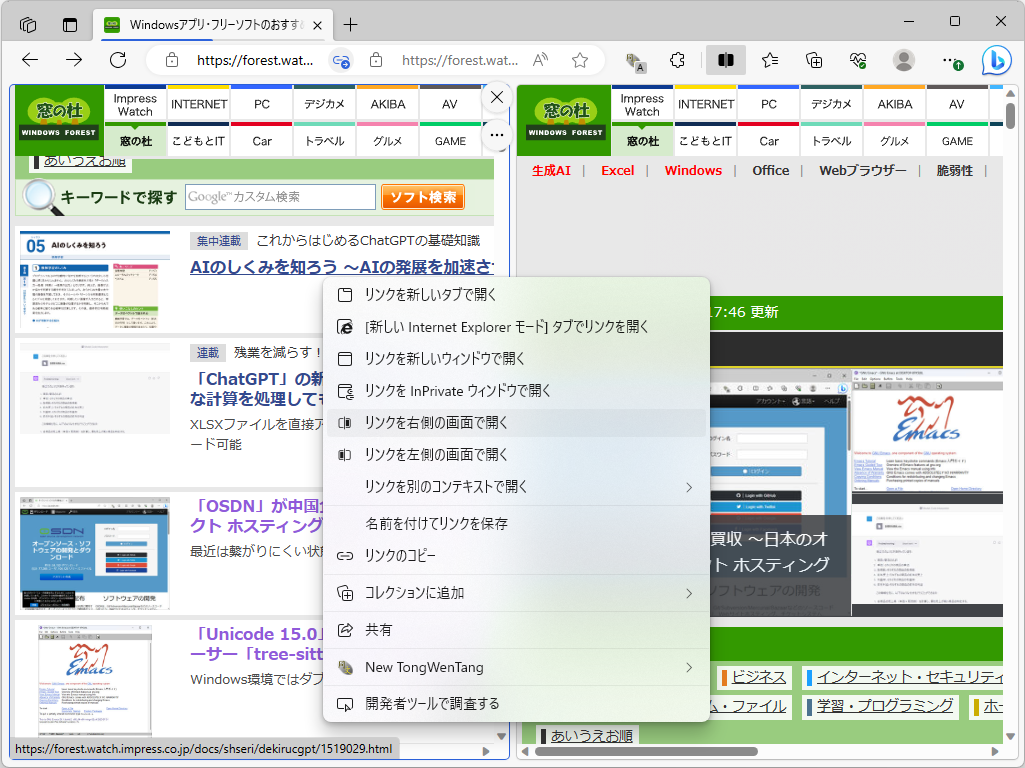Select 名前を付けてリンクを保存 menu item
This screenshot has width=1025, height=768.
(x=516, y=524)
